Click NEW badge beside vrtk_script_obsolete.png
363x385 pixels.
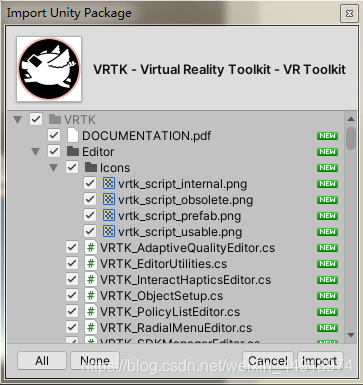pos(327,200)
